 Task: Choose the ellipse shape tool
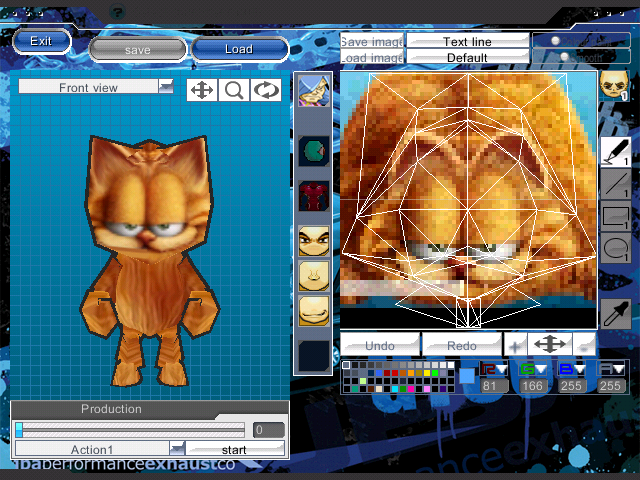click(616, 248)
